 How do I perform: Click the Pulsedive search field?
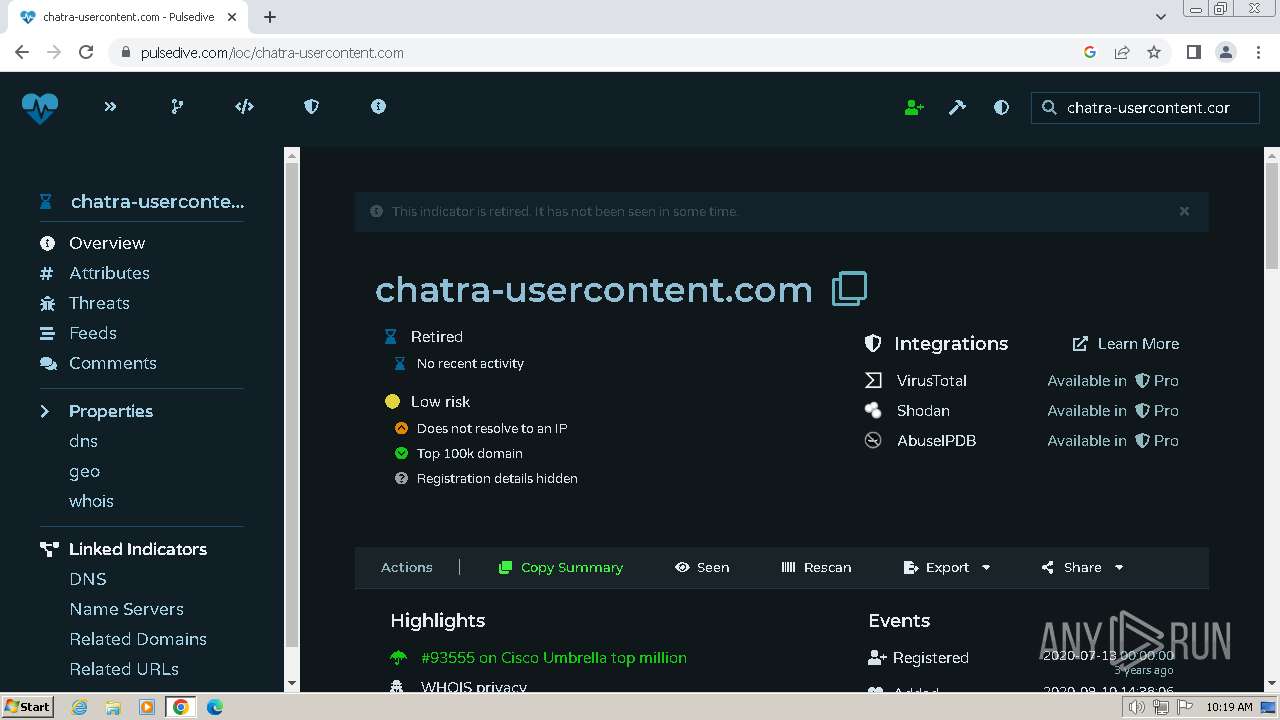click(1145, 107)
